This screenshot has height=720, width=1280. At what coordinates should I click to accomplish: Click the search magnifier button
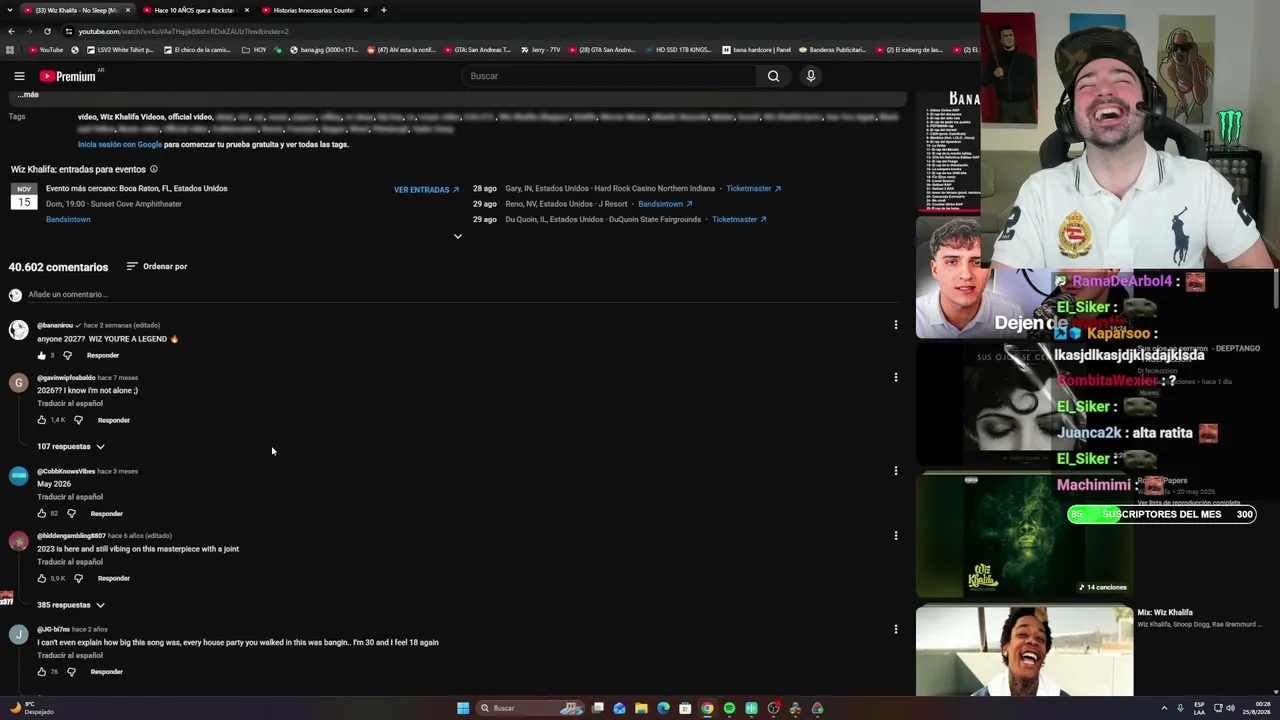click(x=773, y=76)
